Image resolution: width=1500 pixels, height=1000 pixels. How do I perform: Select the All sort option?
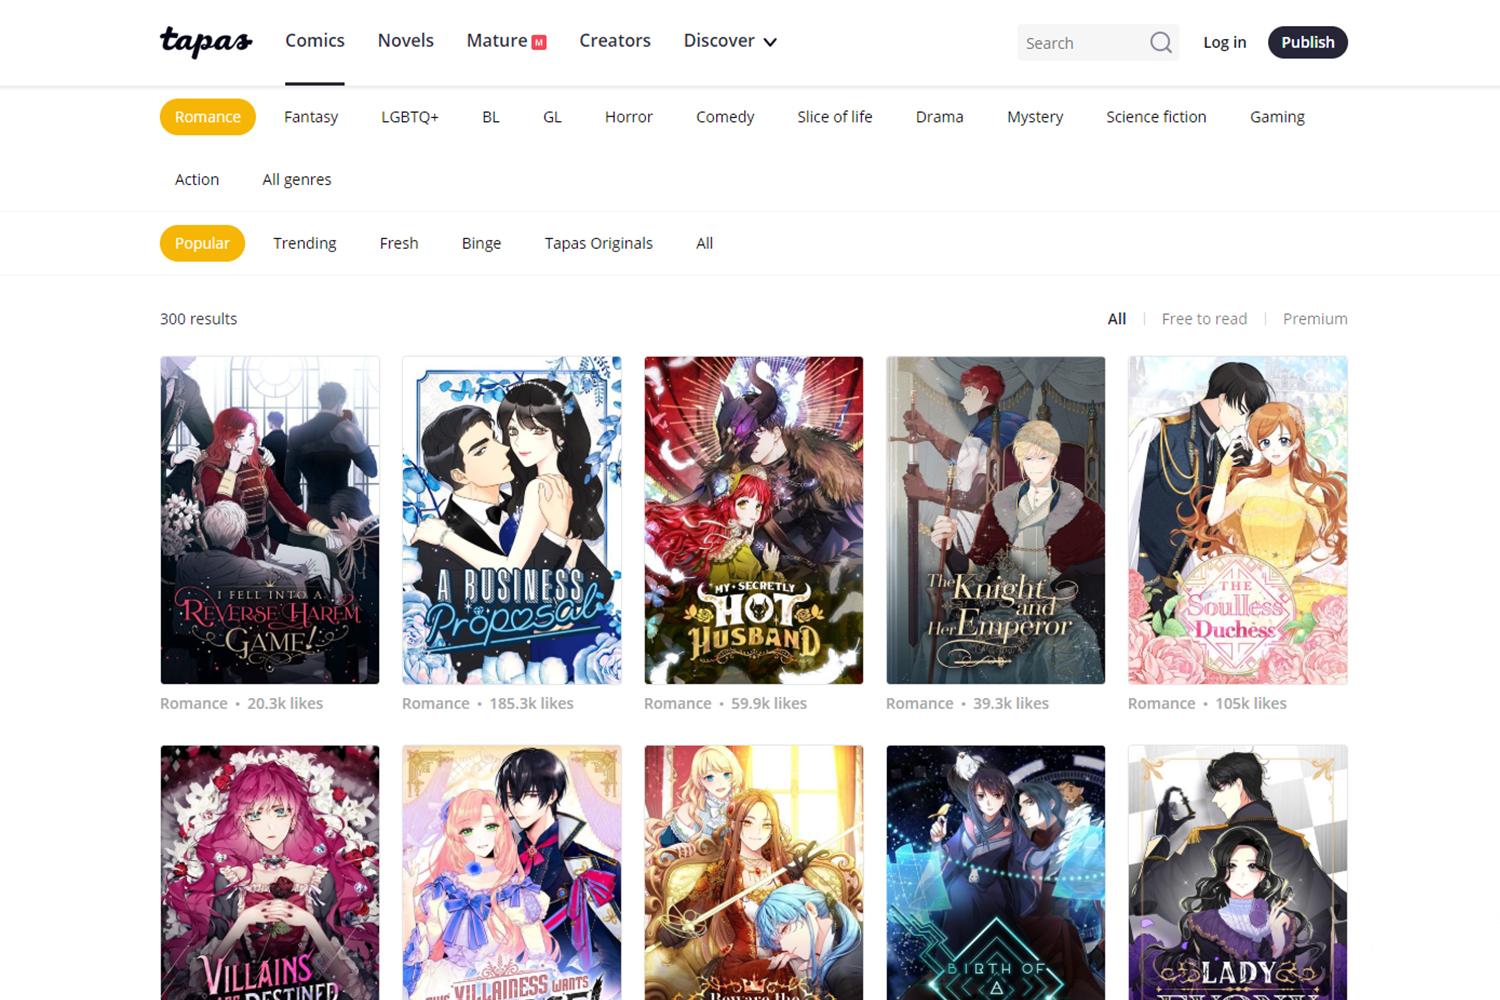click(x=704, y=243)
